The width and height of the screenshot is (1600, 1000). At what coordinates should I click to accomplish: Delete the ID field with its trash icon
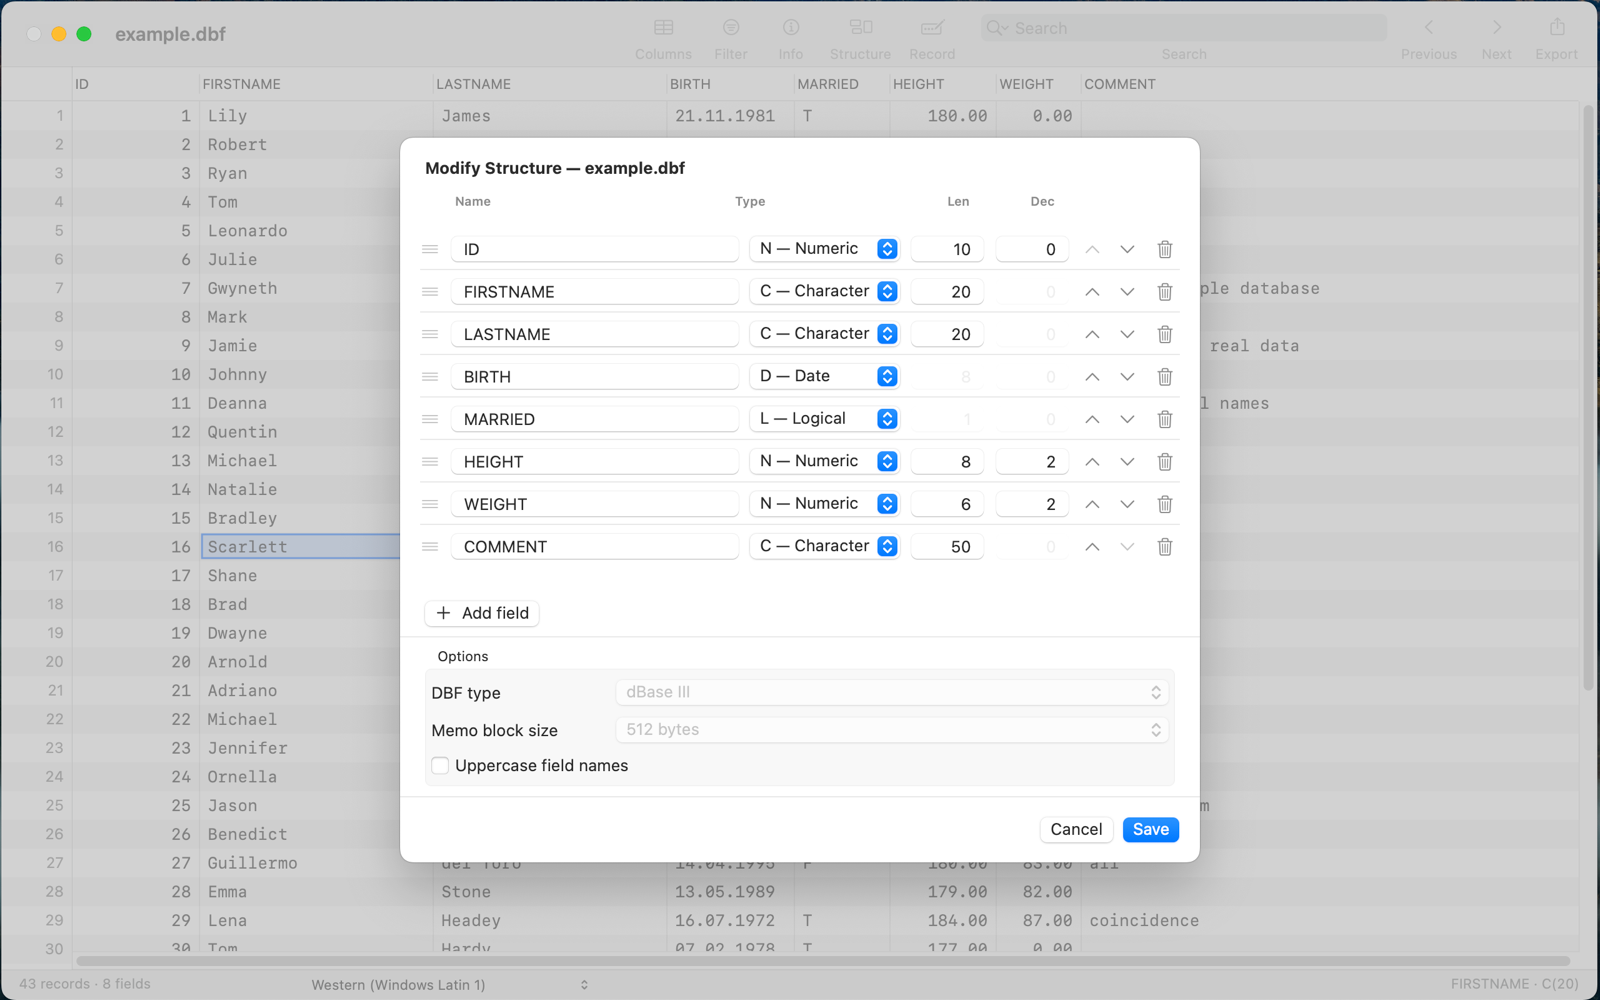coord(1165,249)
